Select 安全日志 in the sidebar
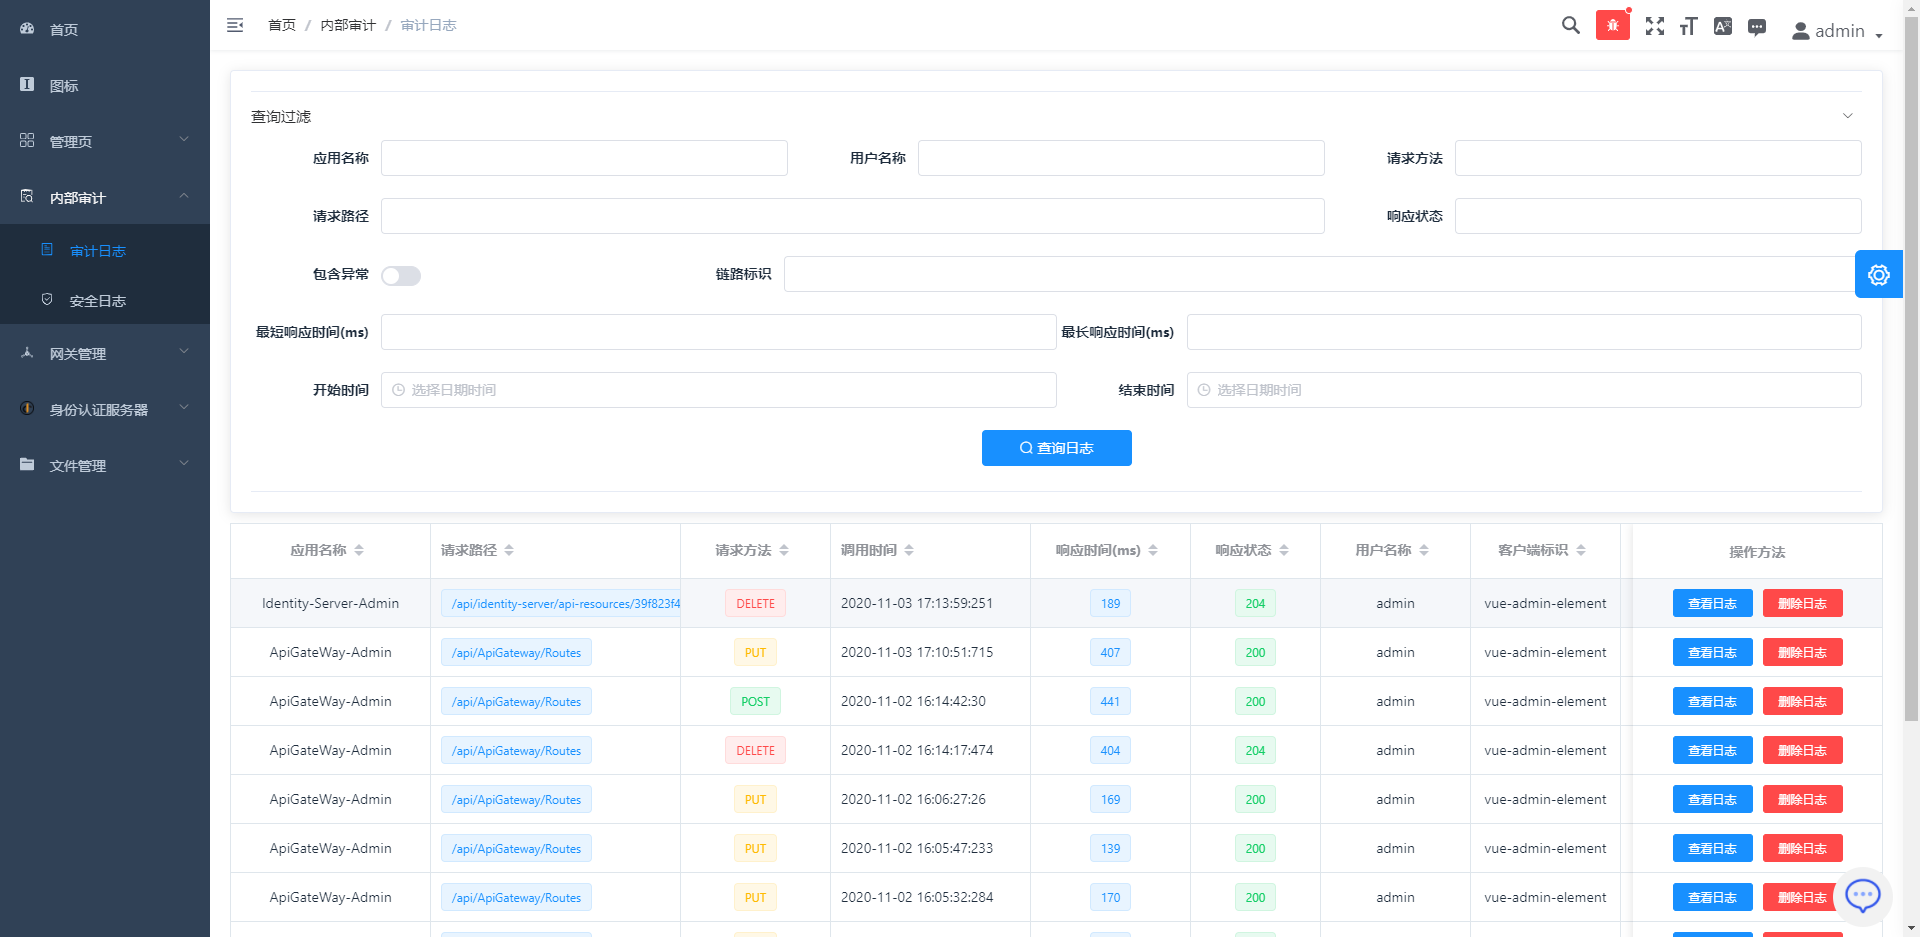This screenshot has height=937, width=1920. [97, 301]
